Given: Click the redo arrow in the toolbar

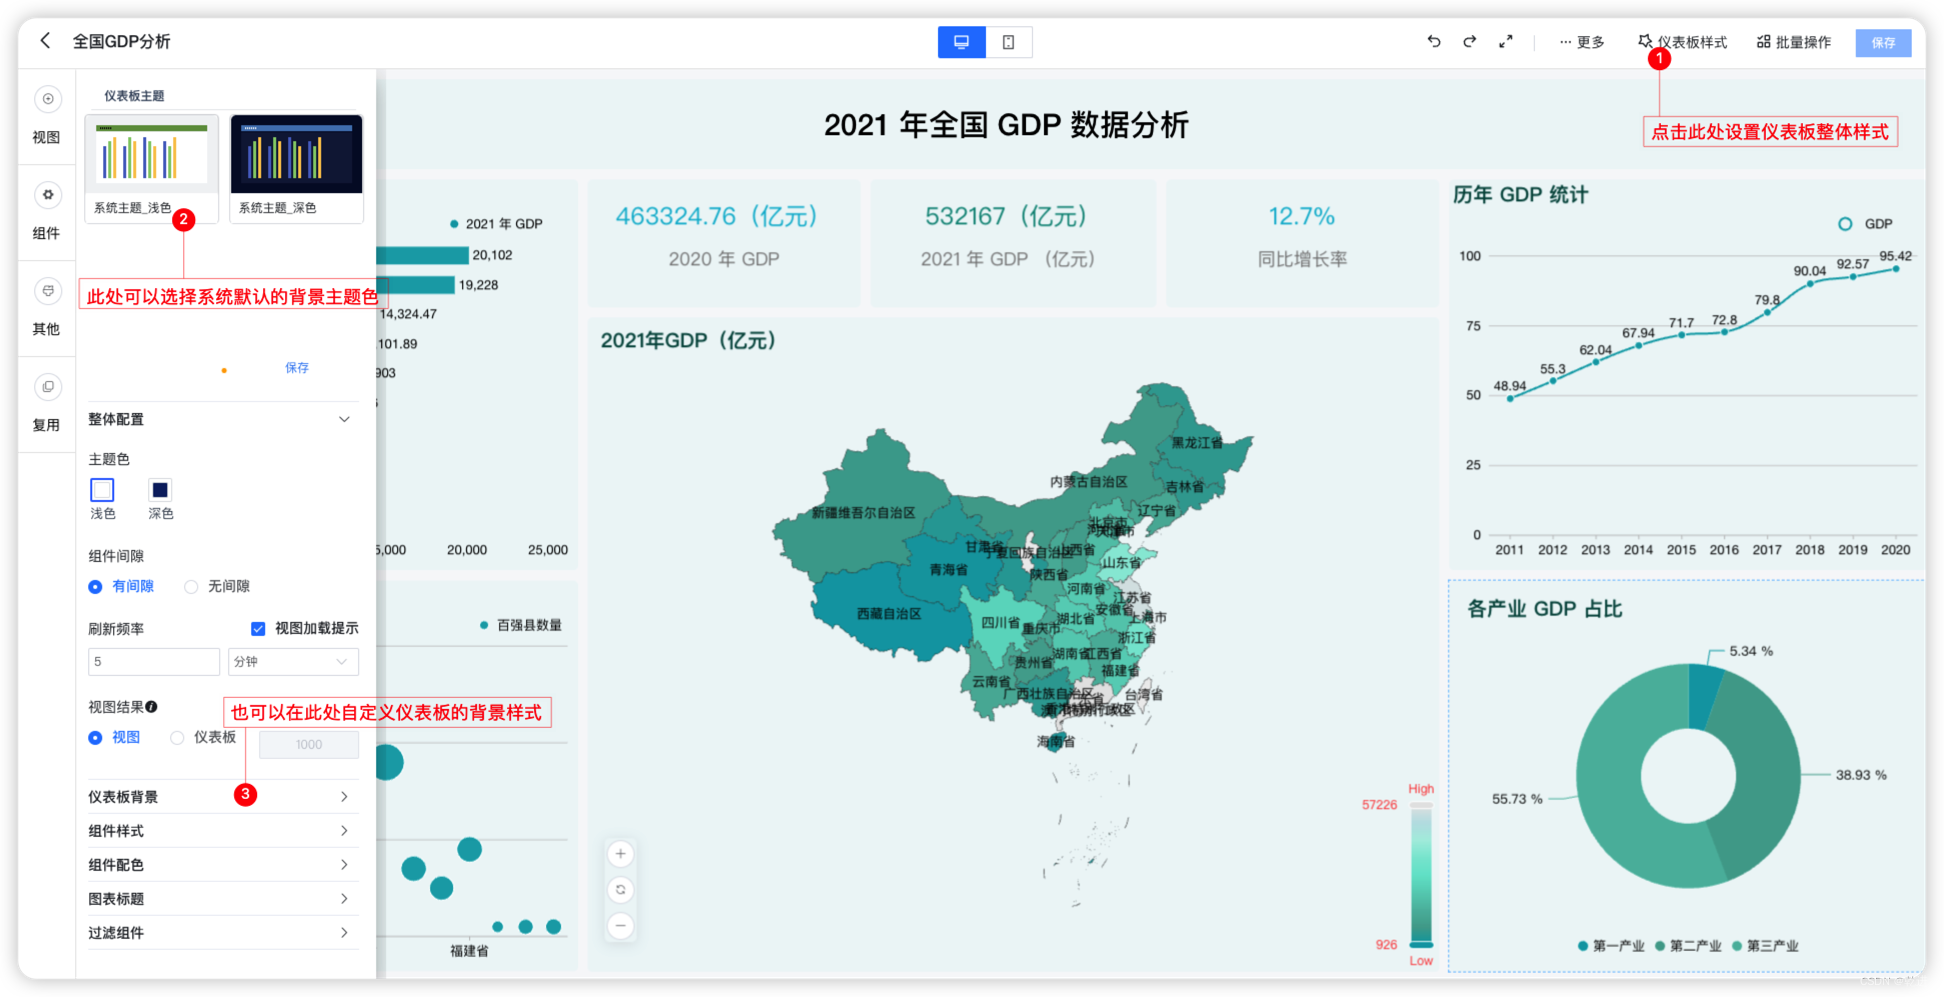Looking at the screenshot, I should point(1469,41).
